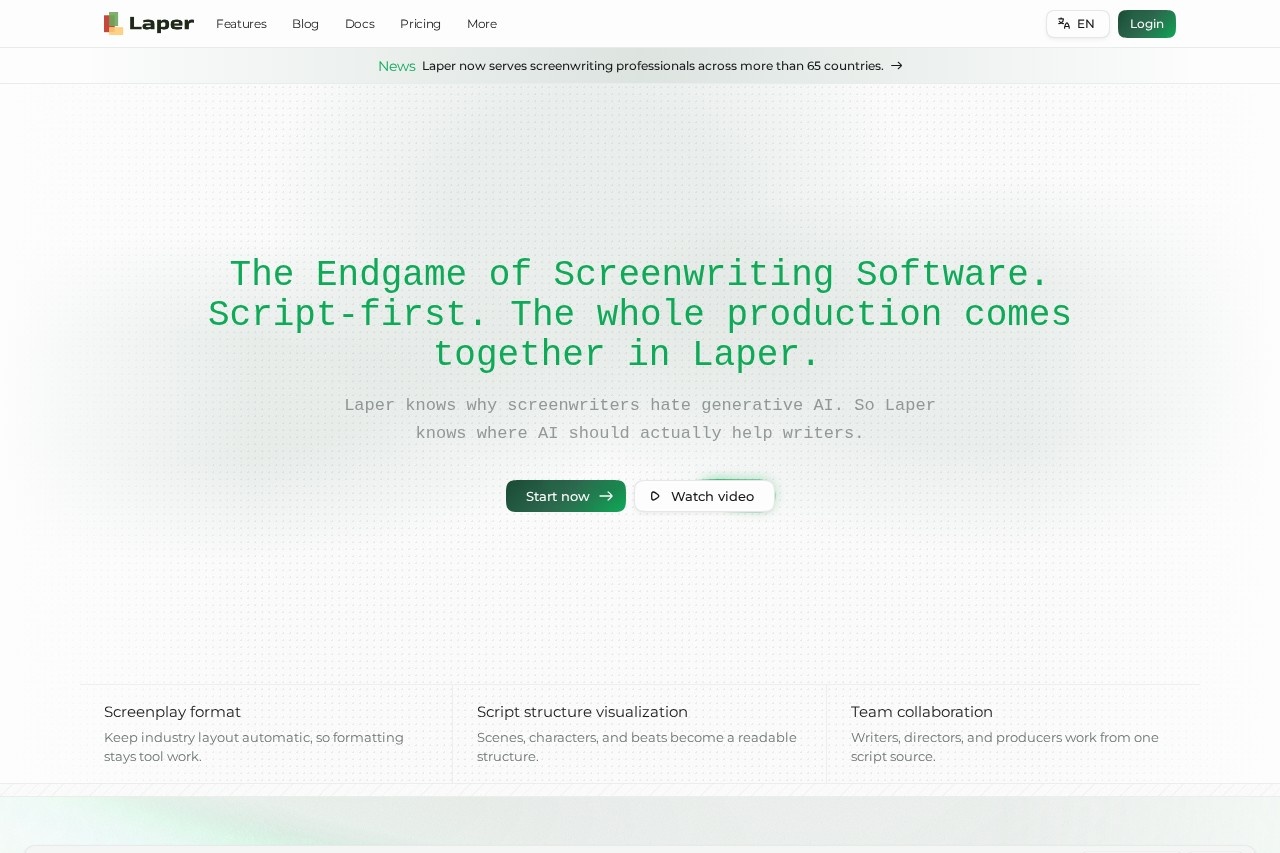1280x853 pixels.
Task: Open the EN language selector
Action: (x=1078, y=24)
